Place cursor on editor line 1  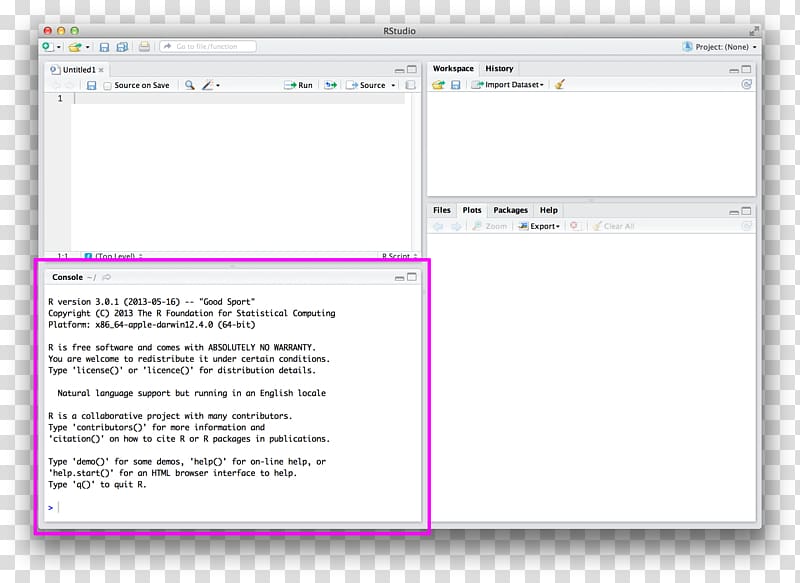coord(240,98)
